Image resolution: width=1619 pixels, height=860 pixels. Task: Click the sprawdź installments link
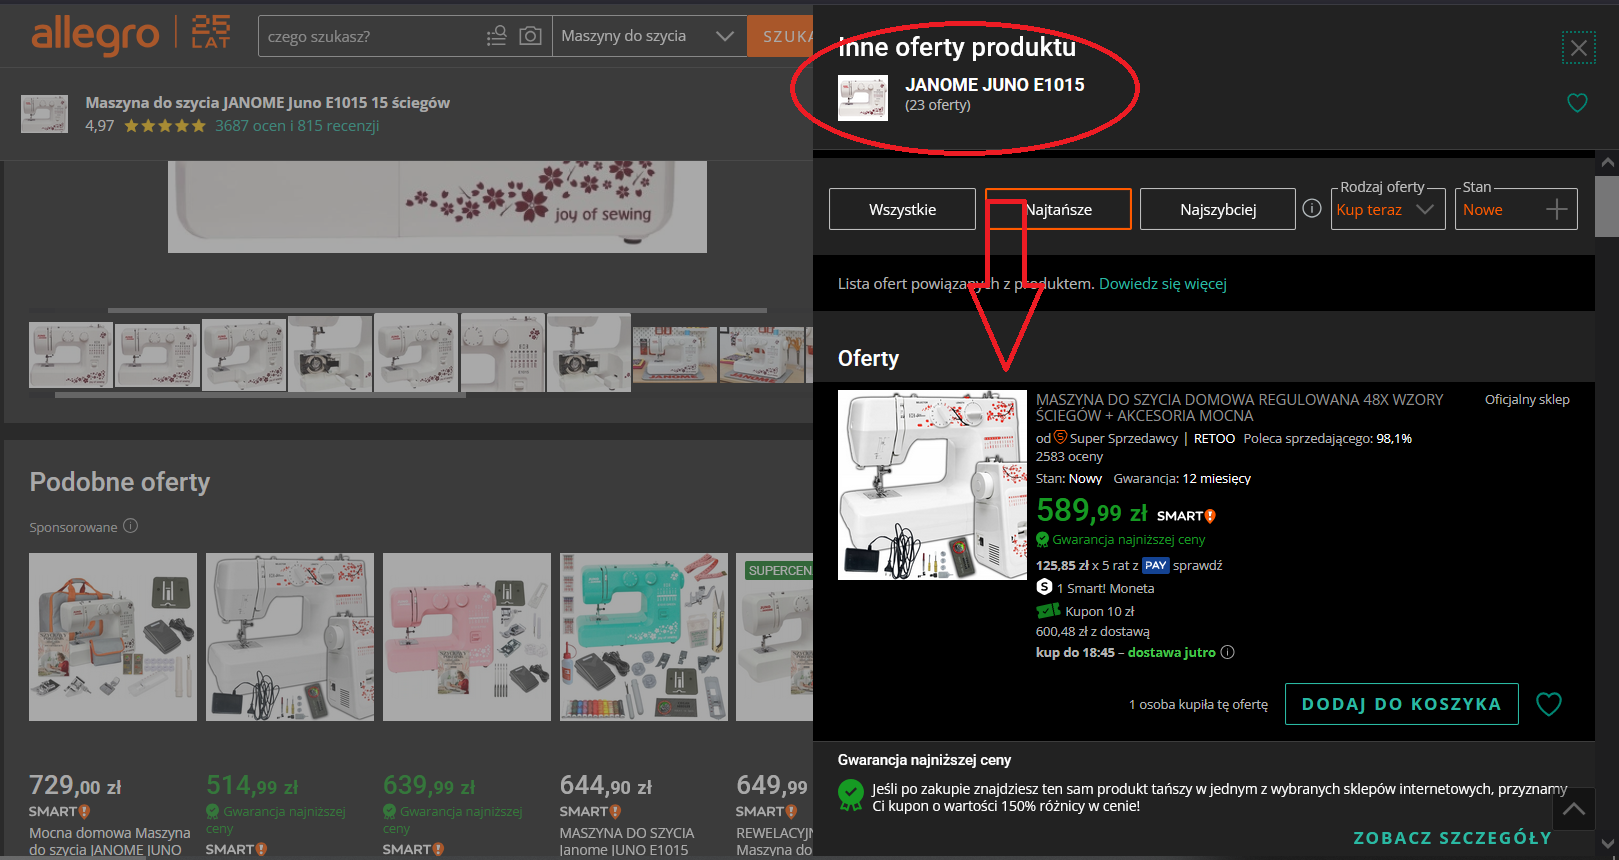1198,565
